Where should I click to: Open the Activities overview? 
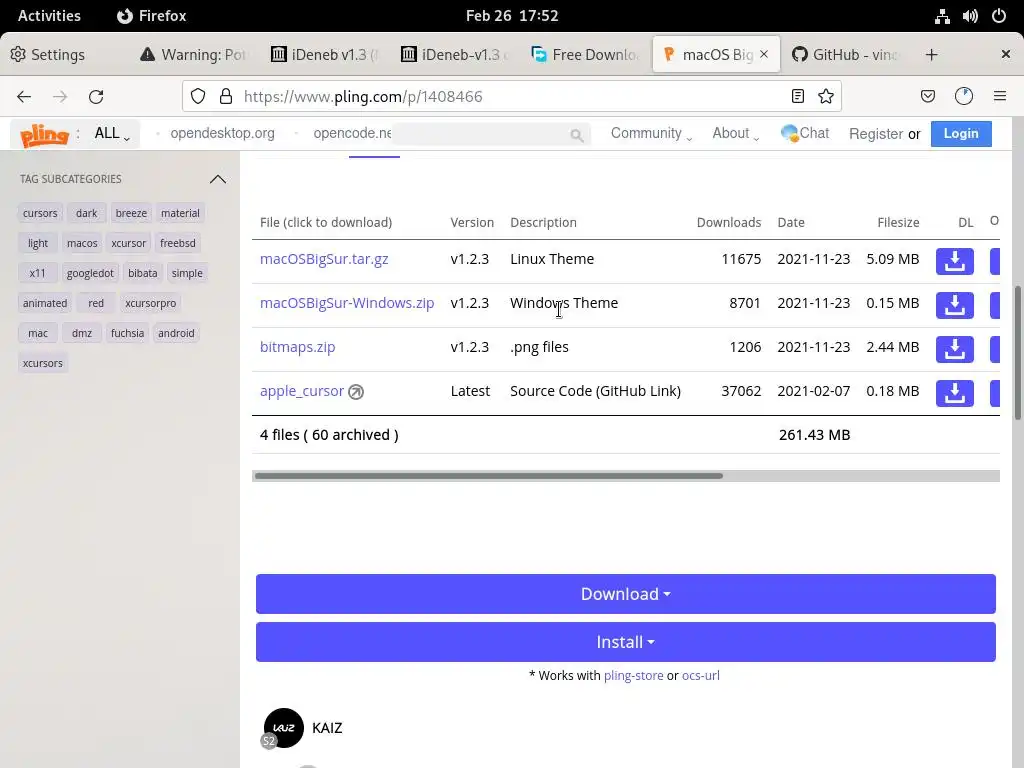click(x=49, y=16)
